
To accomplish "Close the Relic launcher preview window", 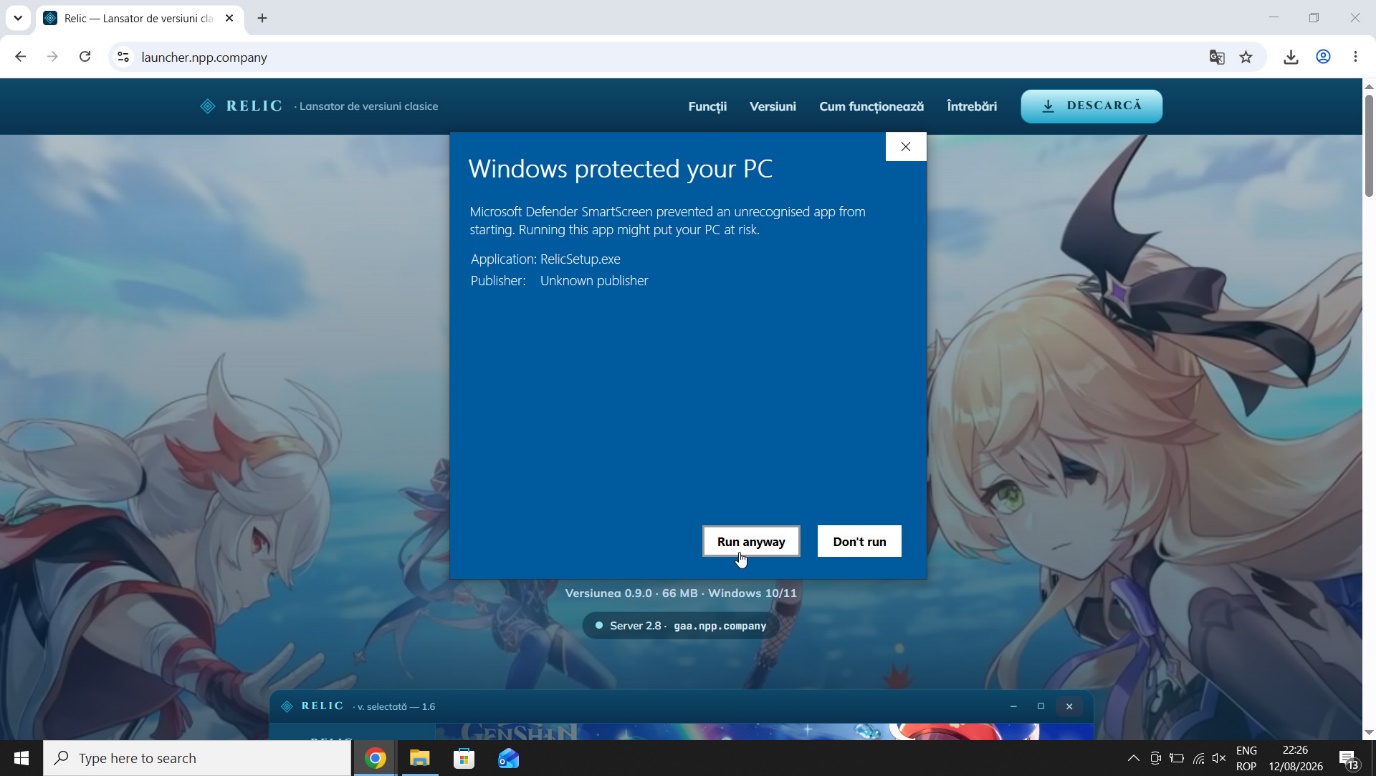I will (x=1069, y=706).
